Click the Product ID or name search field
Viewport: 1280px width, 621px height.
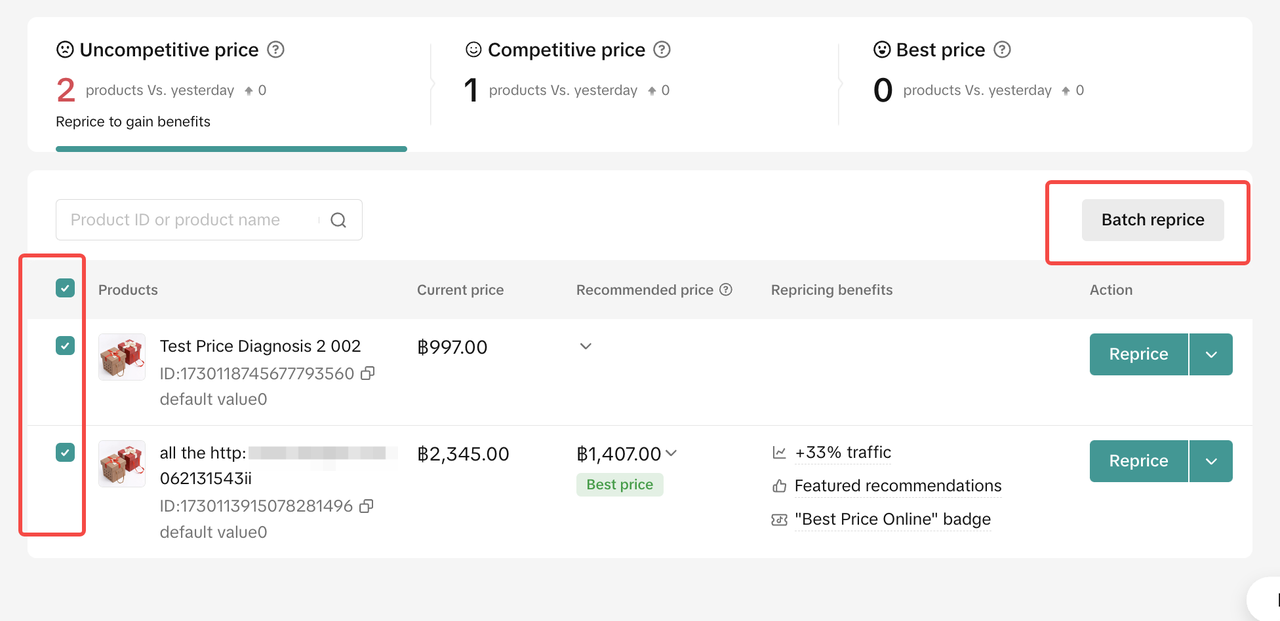(x=190, y=220)
